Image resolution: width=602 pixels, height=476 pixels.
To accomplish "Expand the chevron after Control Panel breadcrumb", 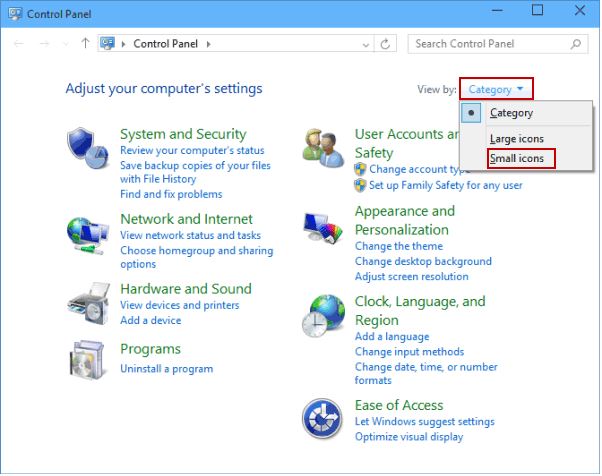I will (x=208, y=44).
